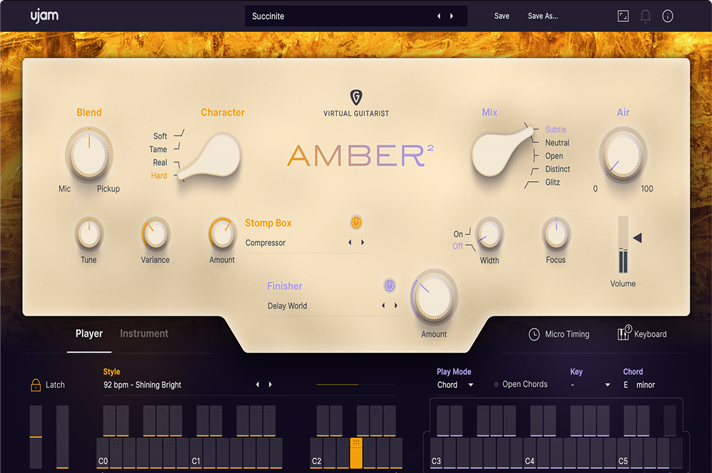Open the info icon
Screen dimensions: 712x473
[668, 16]
